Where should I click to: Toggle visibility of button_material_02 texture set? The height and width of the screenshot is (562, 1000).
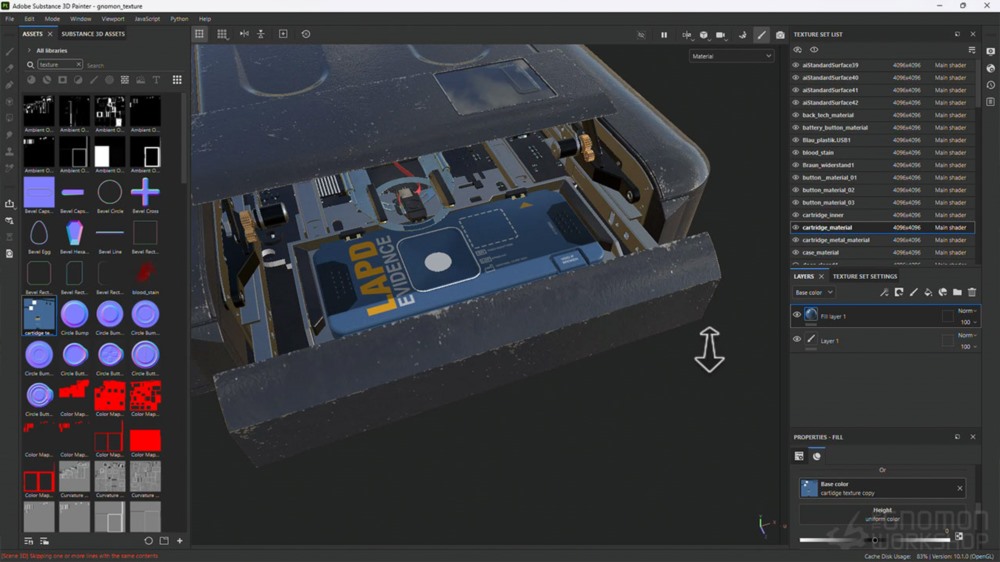(x=795, y=190)
